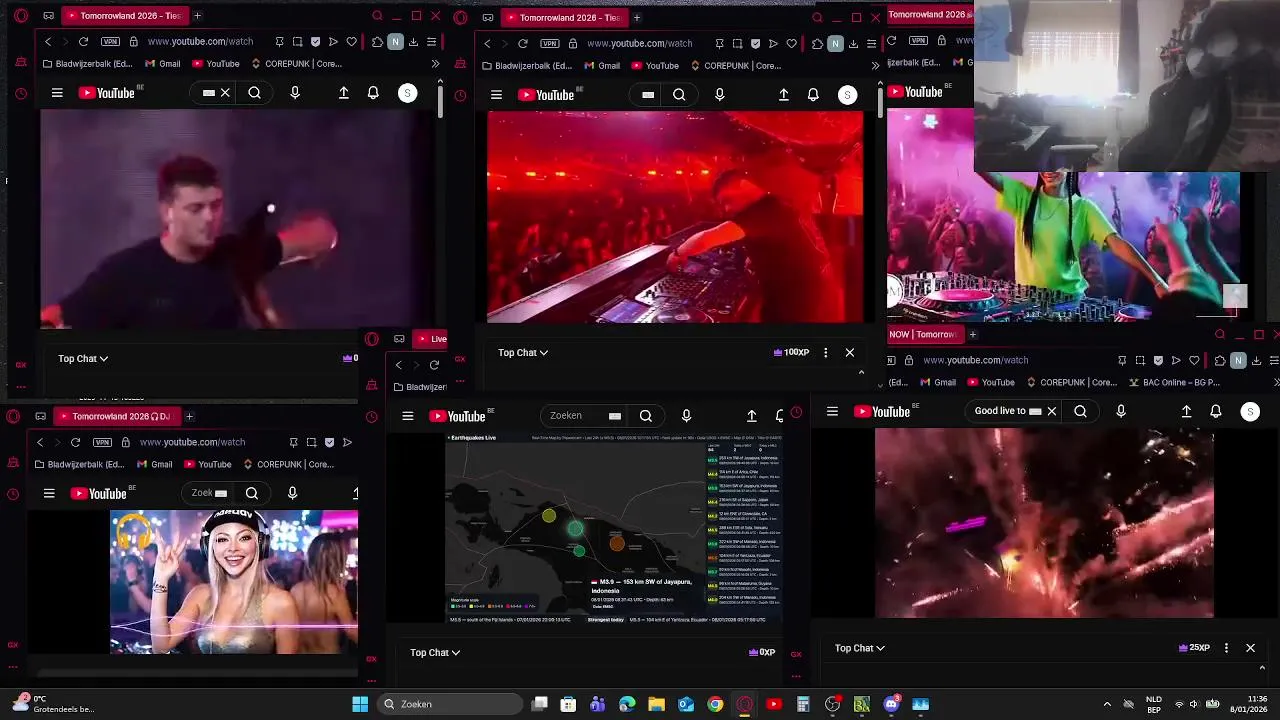
Task: Click the 25XP chat button
Action: pyautogui.click(x=1194, y=648)
